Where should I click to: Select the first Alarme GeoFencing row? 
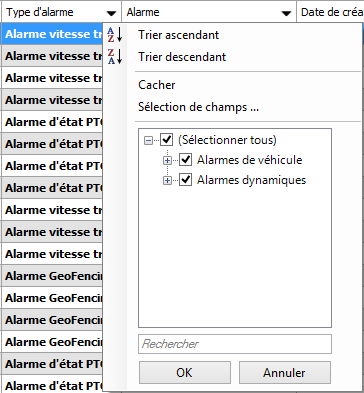coord(52,276)
